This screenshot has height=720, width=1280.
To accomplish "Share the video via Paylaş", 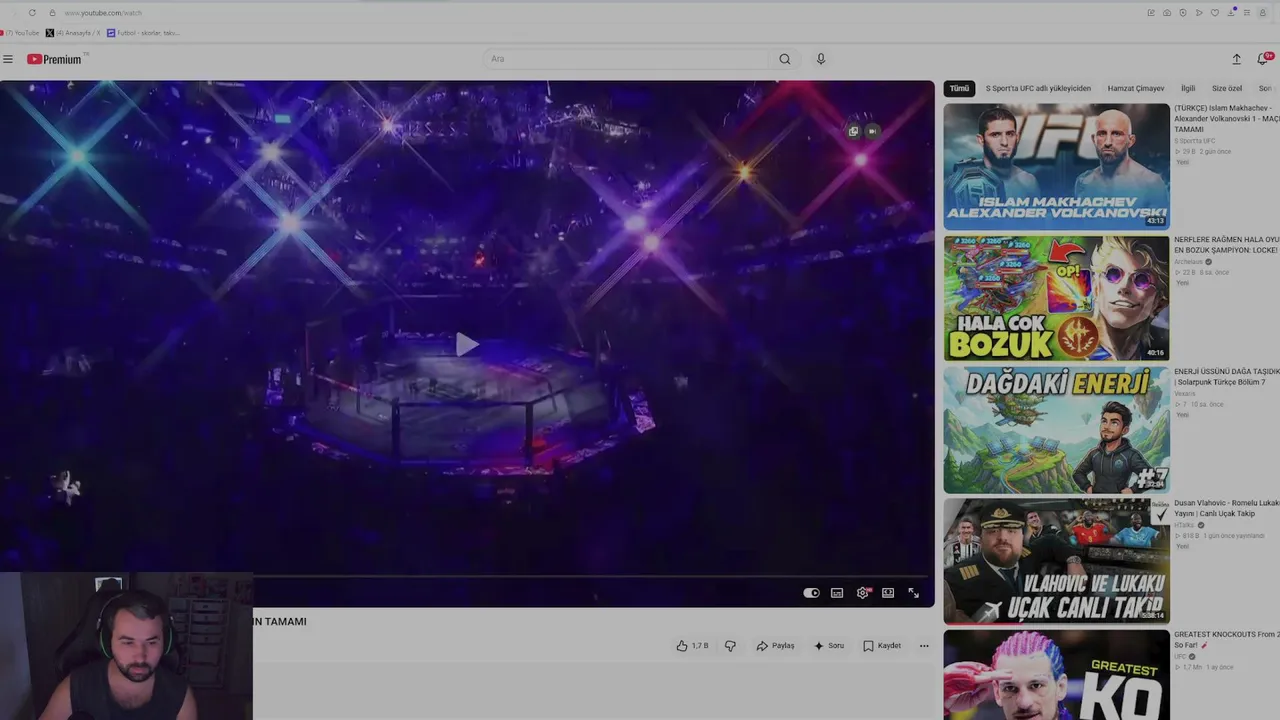I will pyautogui.click(x=775, y=646).
